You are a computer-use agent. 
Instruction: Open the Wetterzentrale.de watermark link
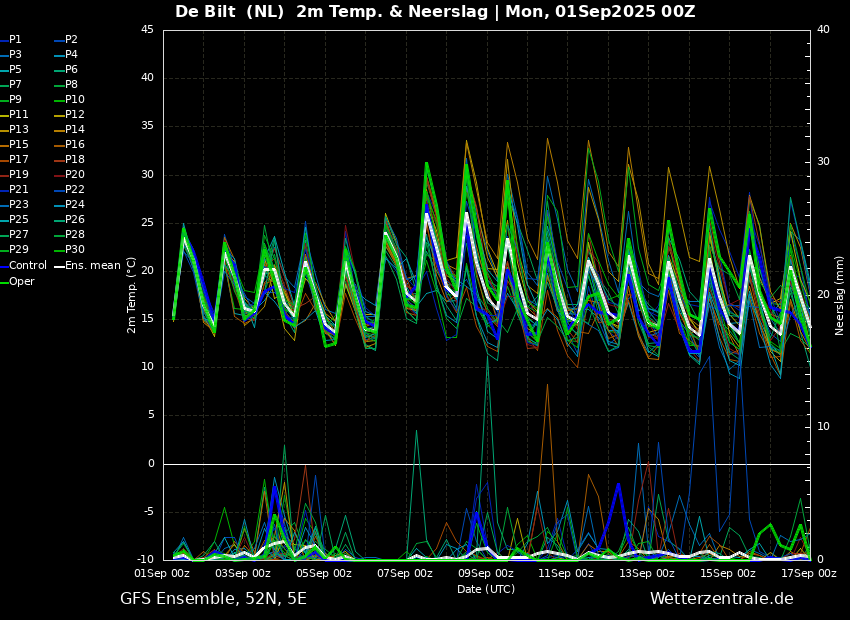[721, 599]
